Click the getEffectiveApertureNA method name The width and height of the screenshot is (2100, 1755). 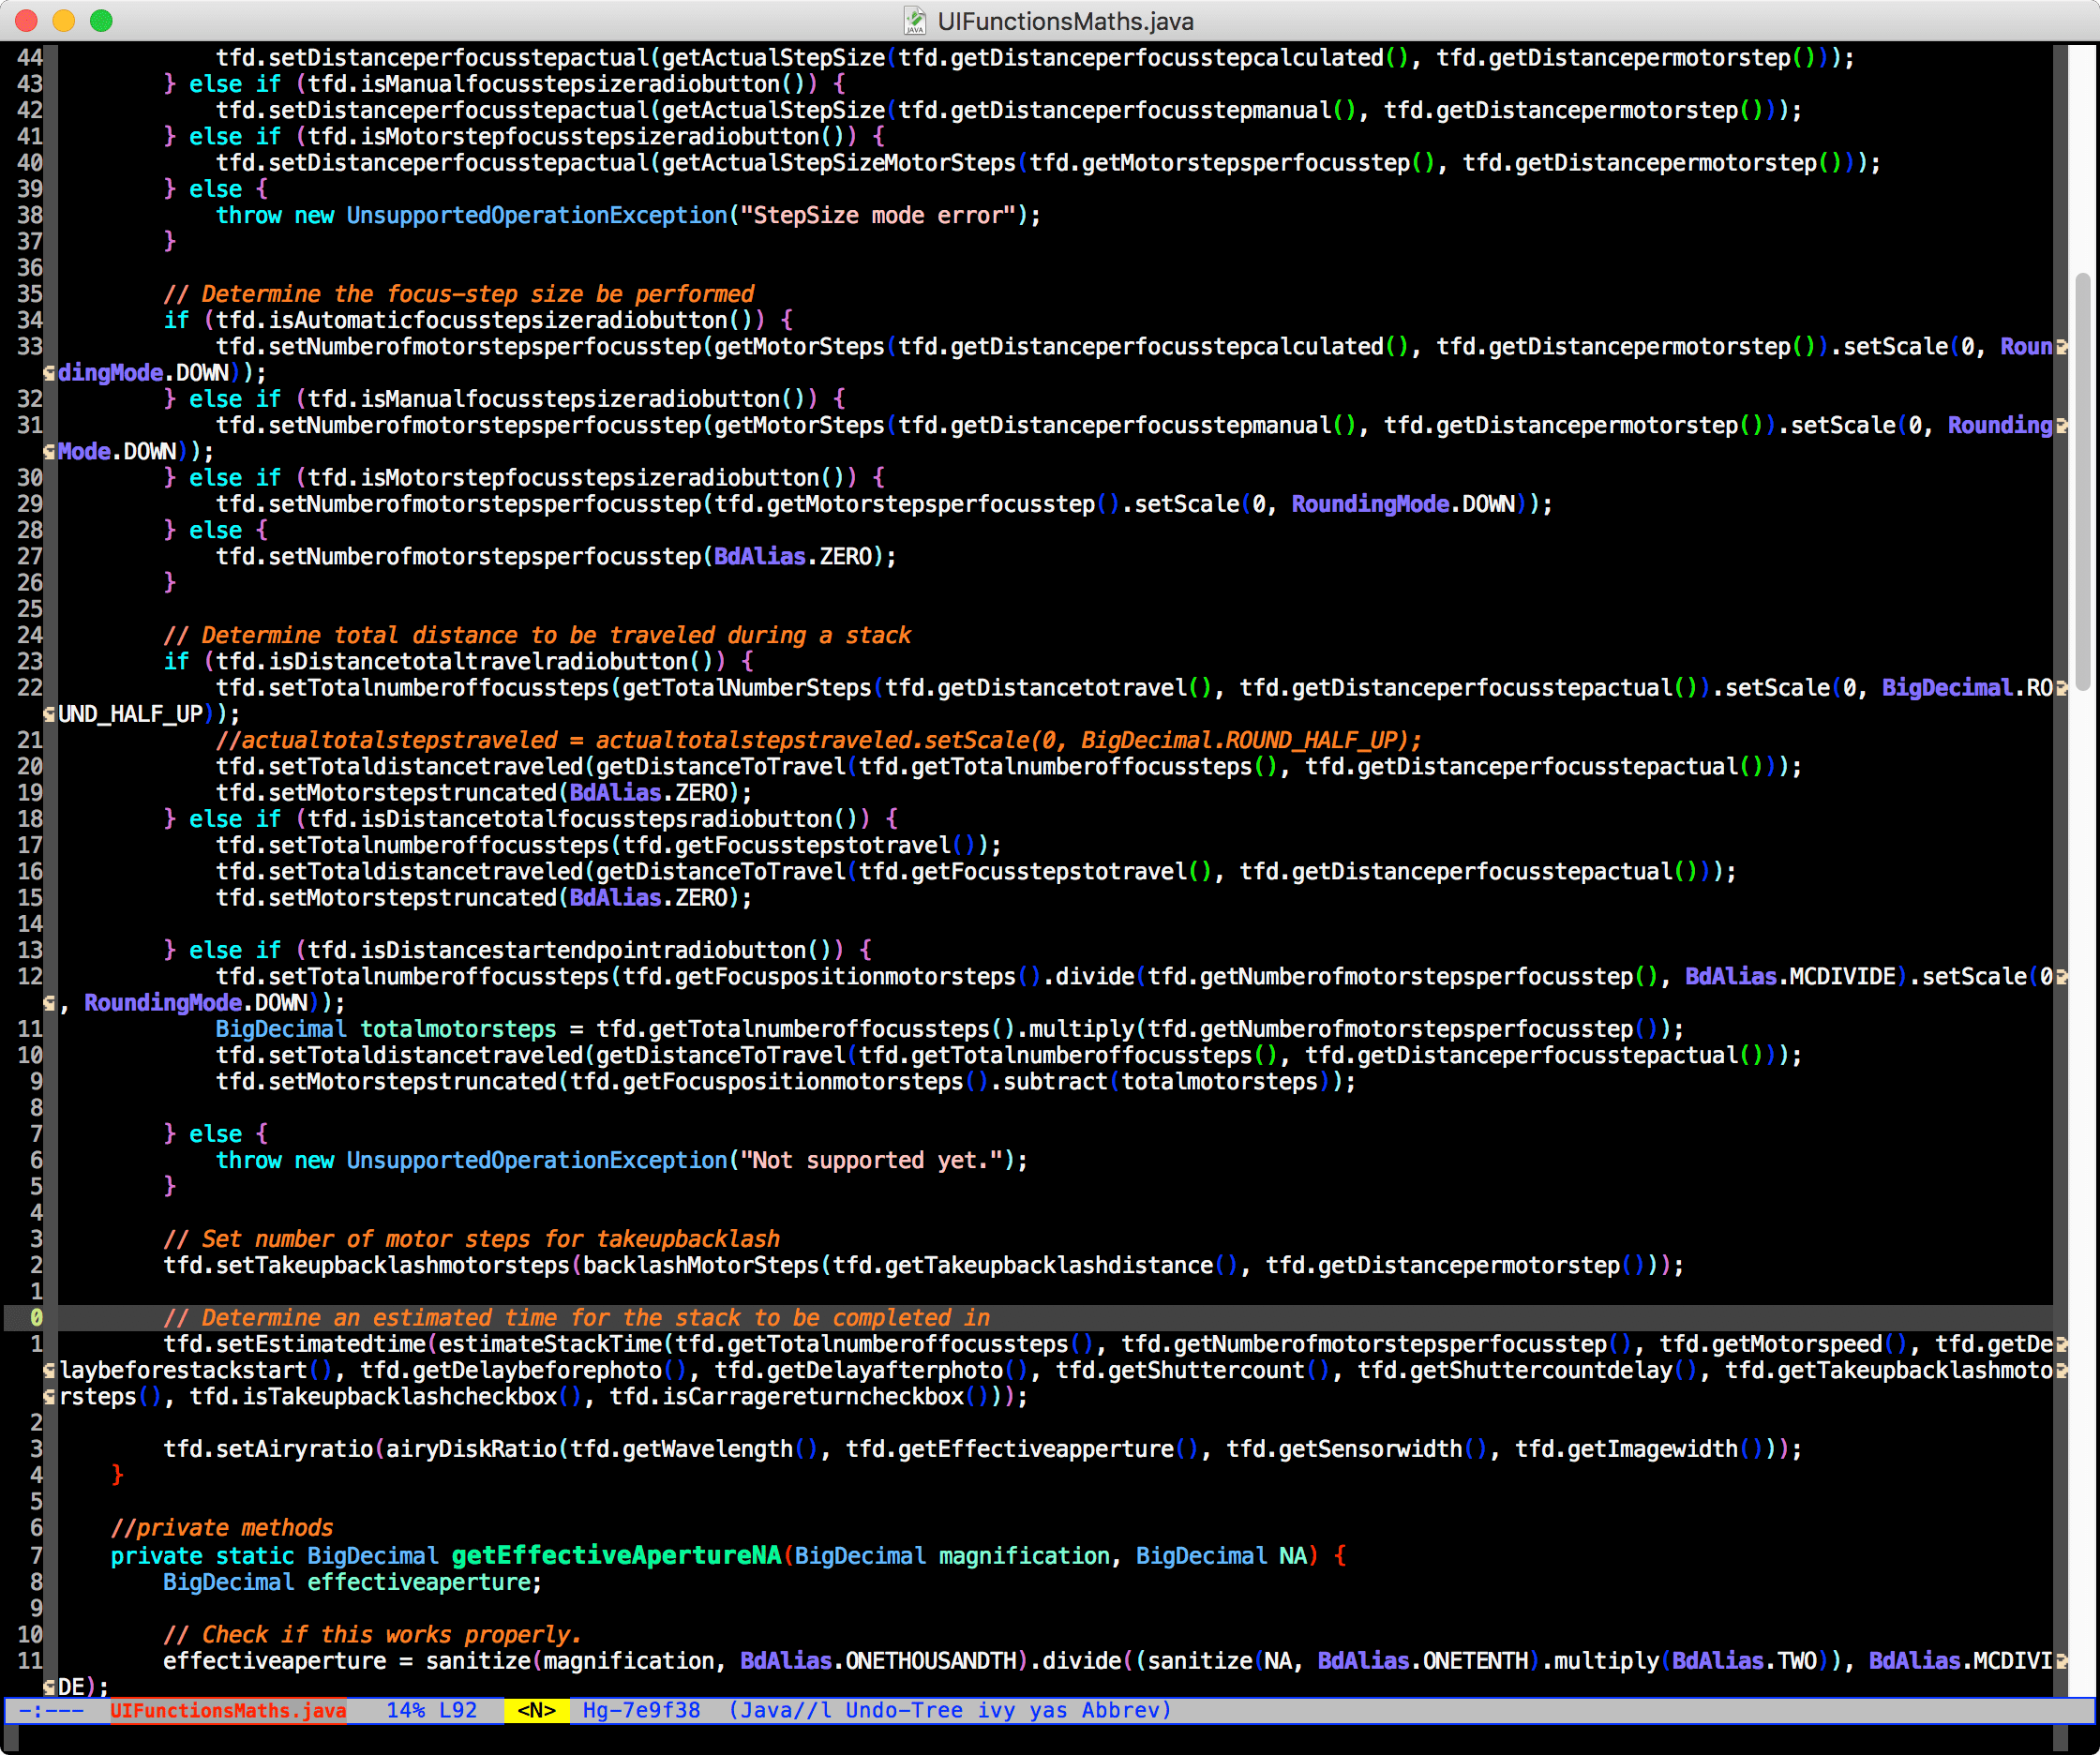(616, 1556)
